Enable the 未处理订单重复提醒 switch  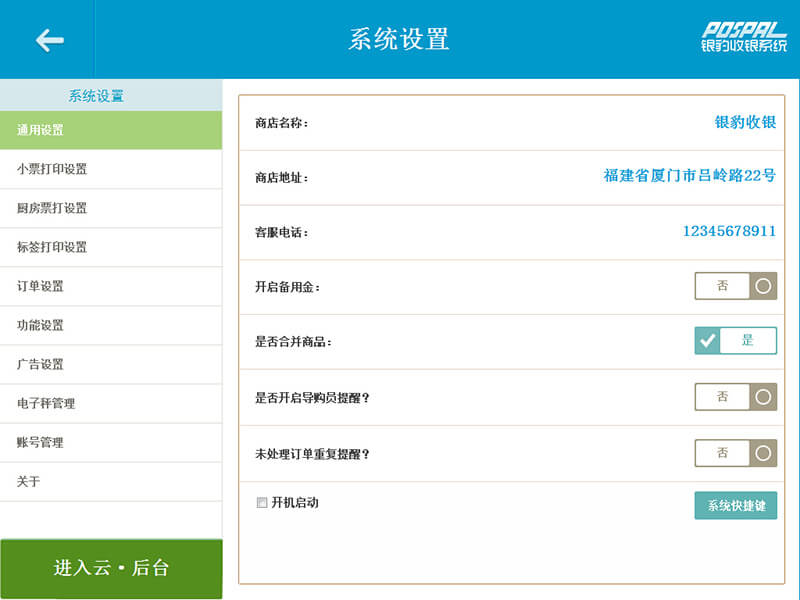(x=735, y=453)
